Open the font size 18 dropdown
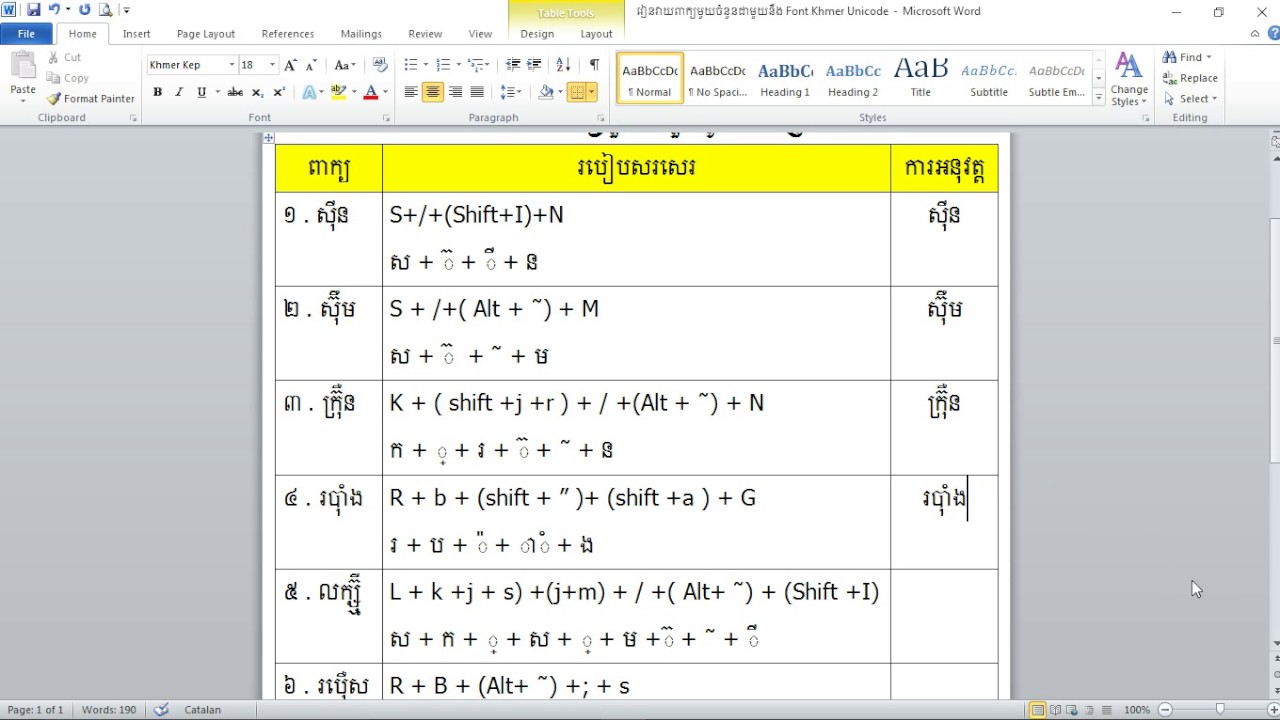The image size is (1280, 720). [x=272, y=65]
